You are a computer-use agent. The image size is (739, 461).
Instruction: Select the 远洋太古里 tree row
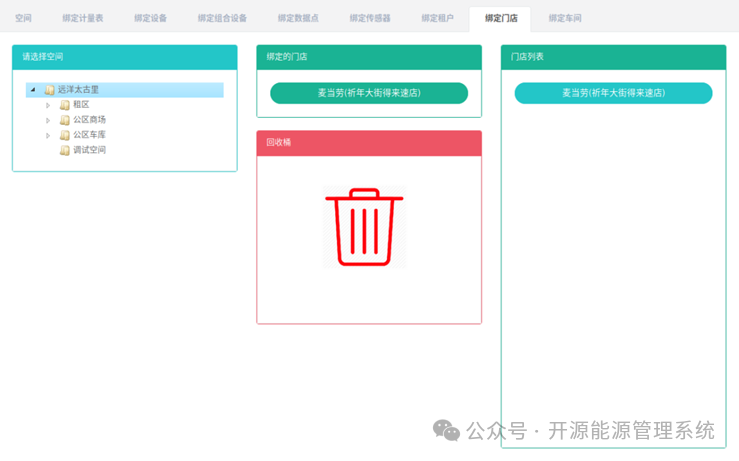[x=124, y=90]
